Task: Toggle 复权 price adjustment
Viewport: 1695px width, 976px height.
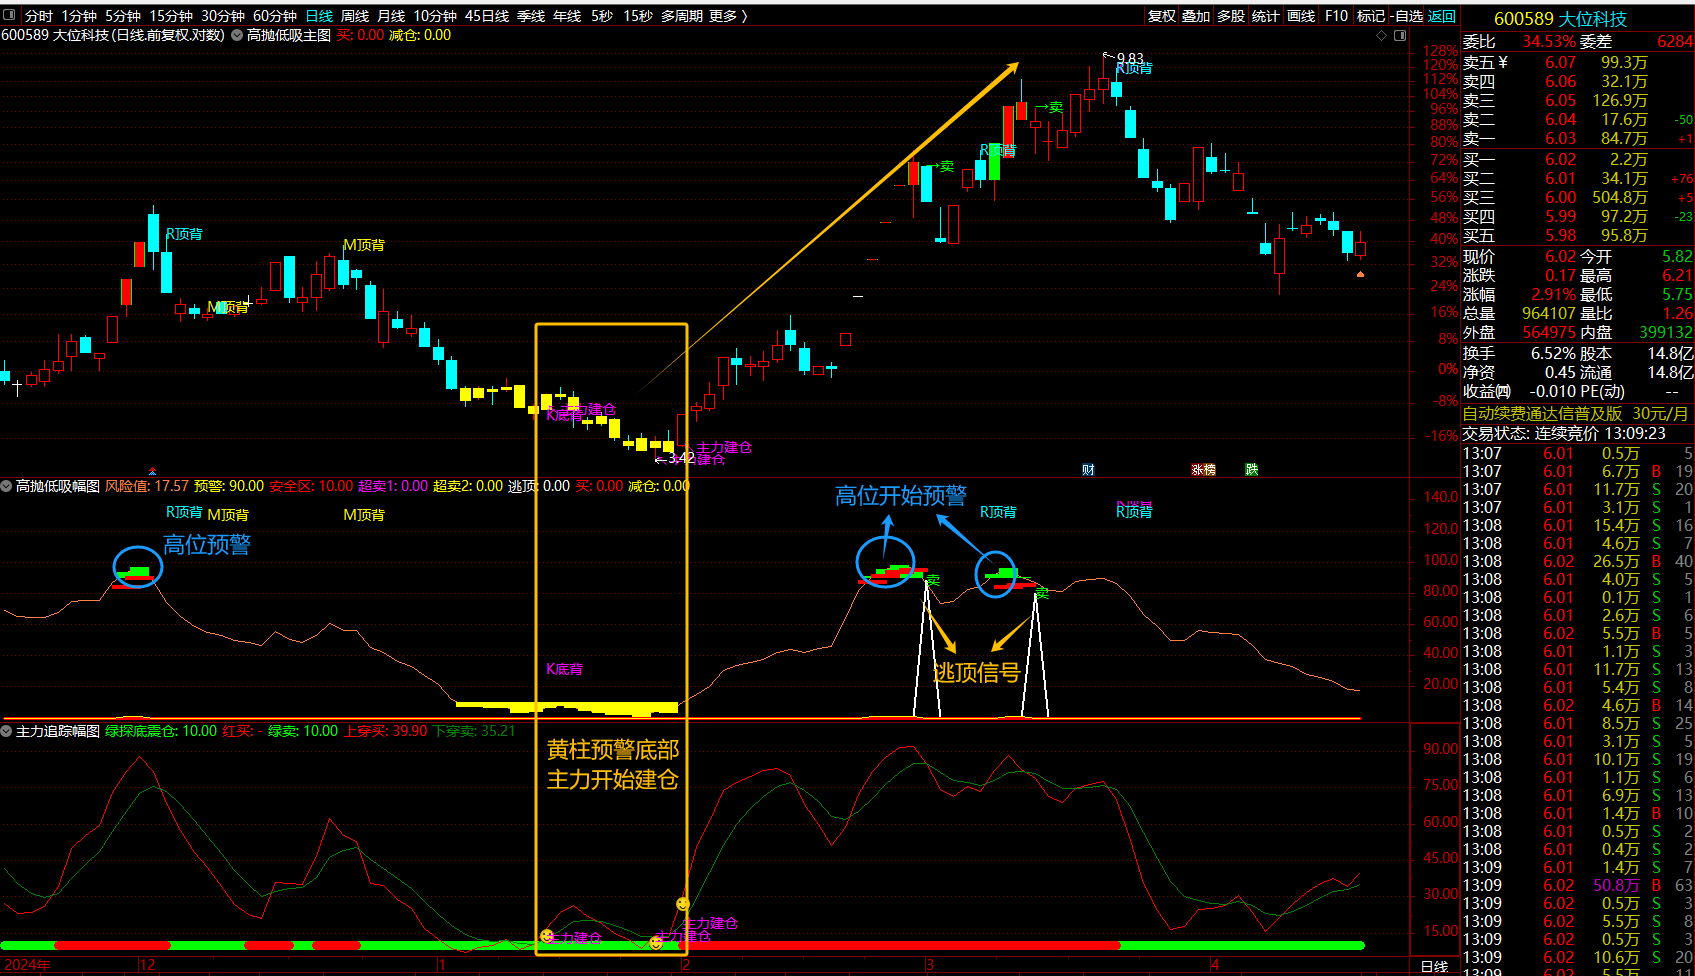Action: (x=1162, y=16)
